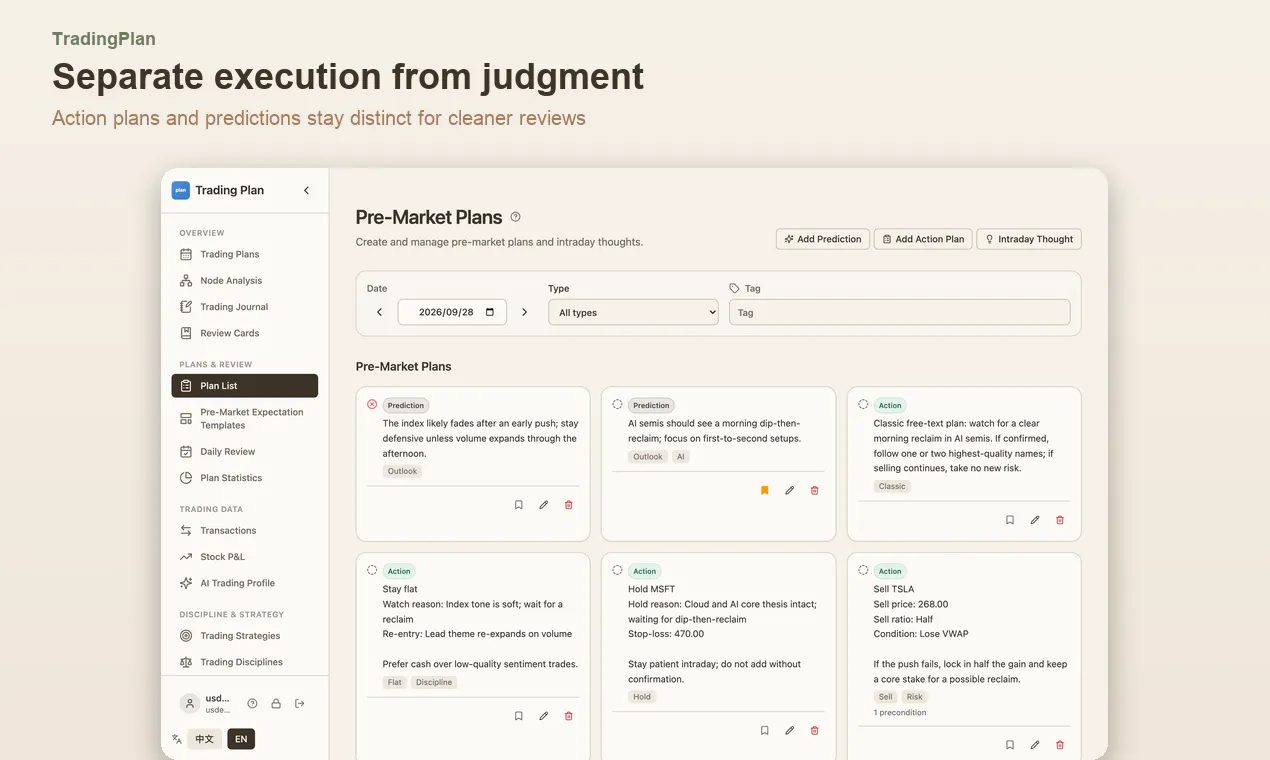
Task: Delete the AI semis prediction card
Action: pyautogui.click(x=814, y=490)
